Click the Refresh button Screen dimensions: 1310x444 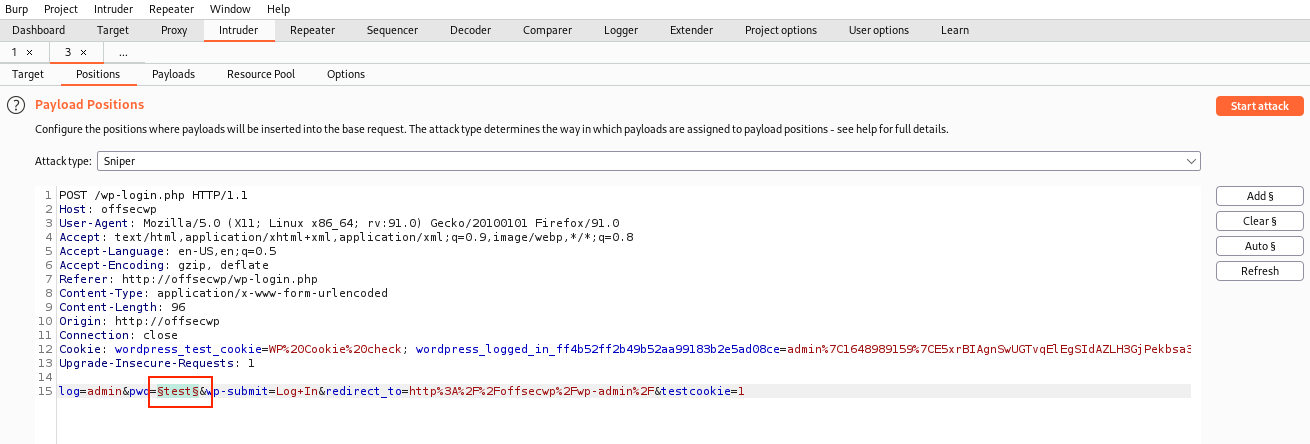click(1259, 271)
